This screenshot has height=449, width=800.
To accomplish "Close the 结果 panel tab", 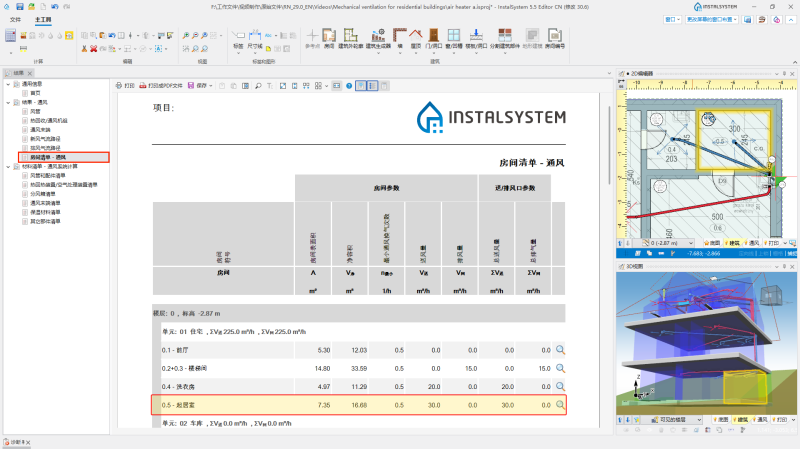I will (30, 73).
